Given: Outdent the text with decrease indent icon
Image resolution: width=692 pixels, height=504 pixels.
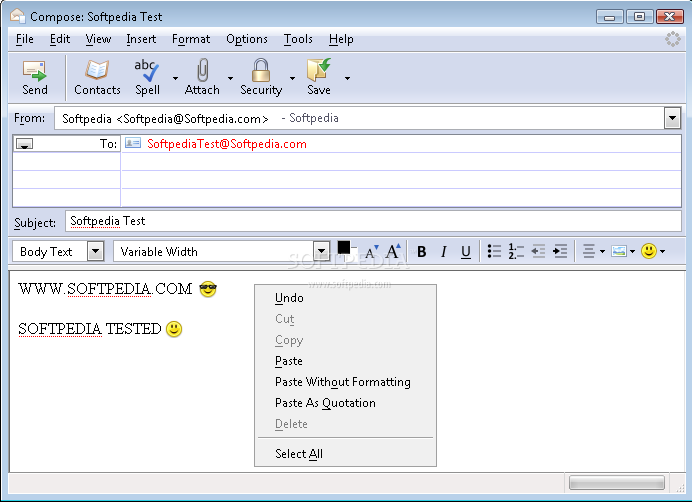Looking at the screenshot, I should tap(538, 251).
